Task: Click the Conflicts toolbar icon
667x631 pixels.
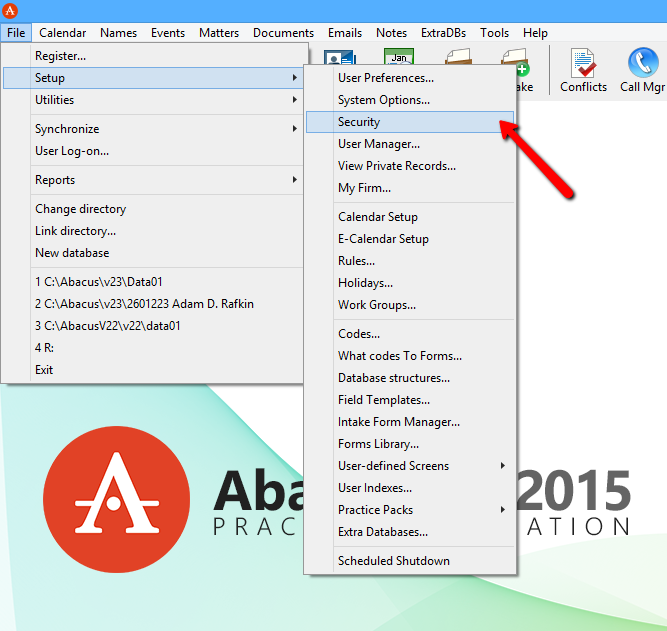Action: tap(583, 71)
